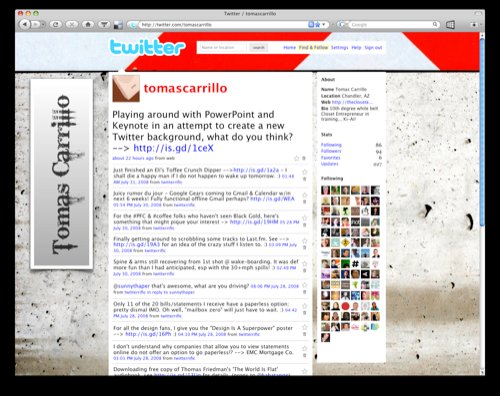Click the four-pane window icon in toolbar
The height and width of the screenshot is (396, 500).
pyautogui.click(x=450, y=24)
